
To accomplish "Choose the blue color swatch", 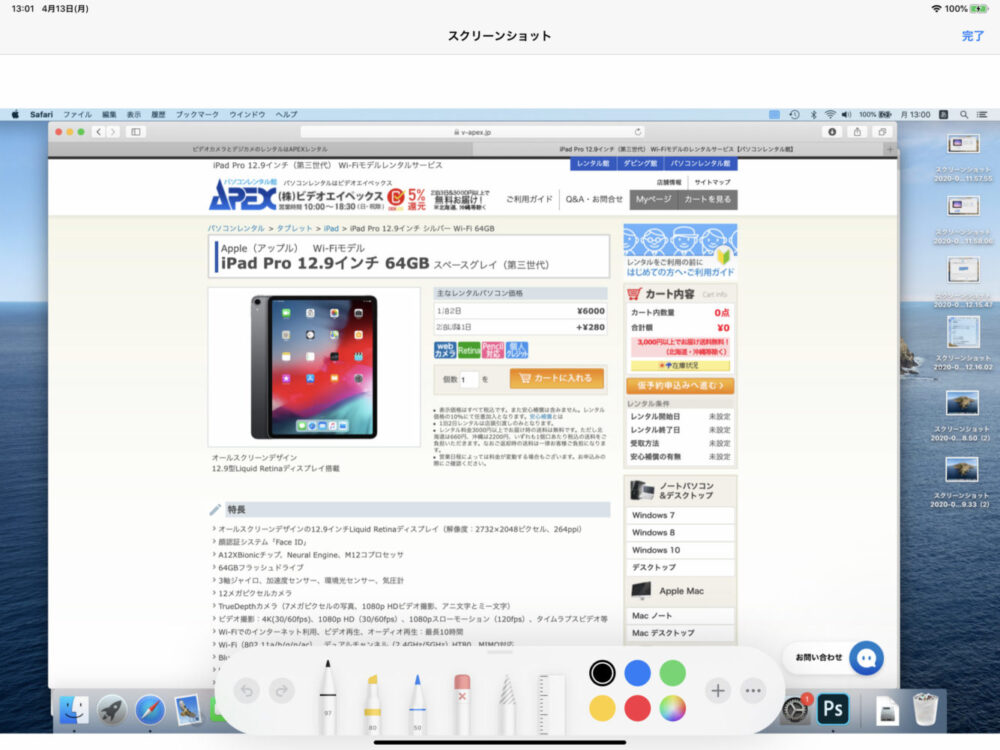I will coord(637,673).
